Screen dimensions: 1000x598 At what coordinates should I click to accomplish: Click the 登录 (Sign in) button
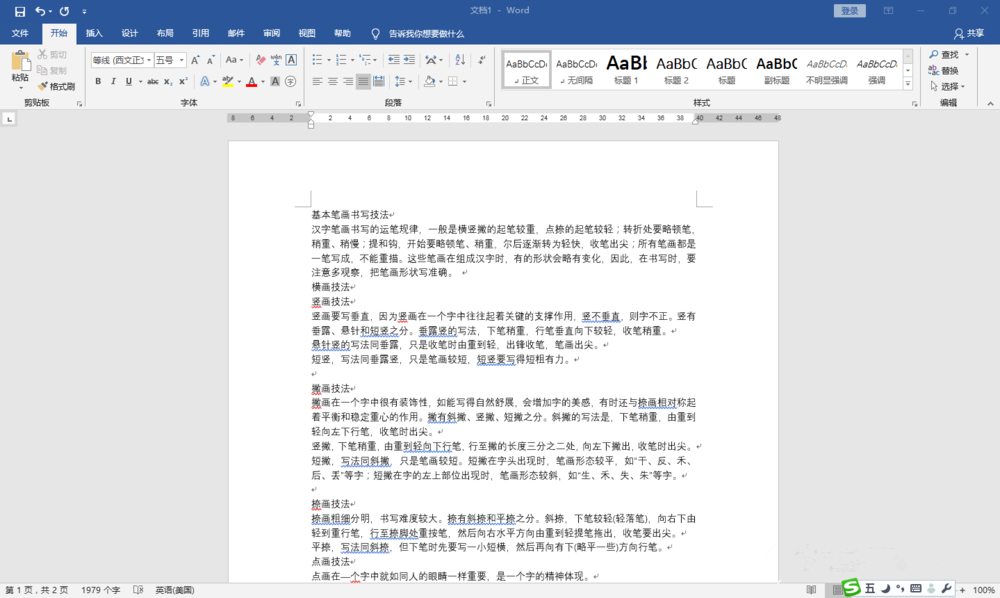[849, 11]
